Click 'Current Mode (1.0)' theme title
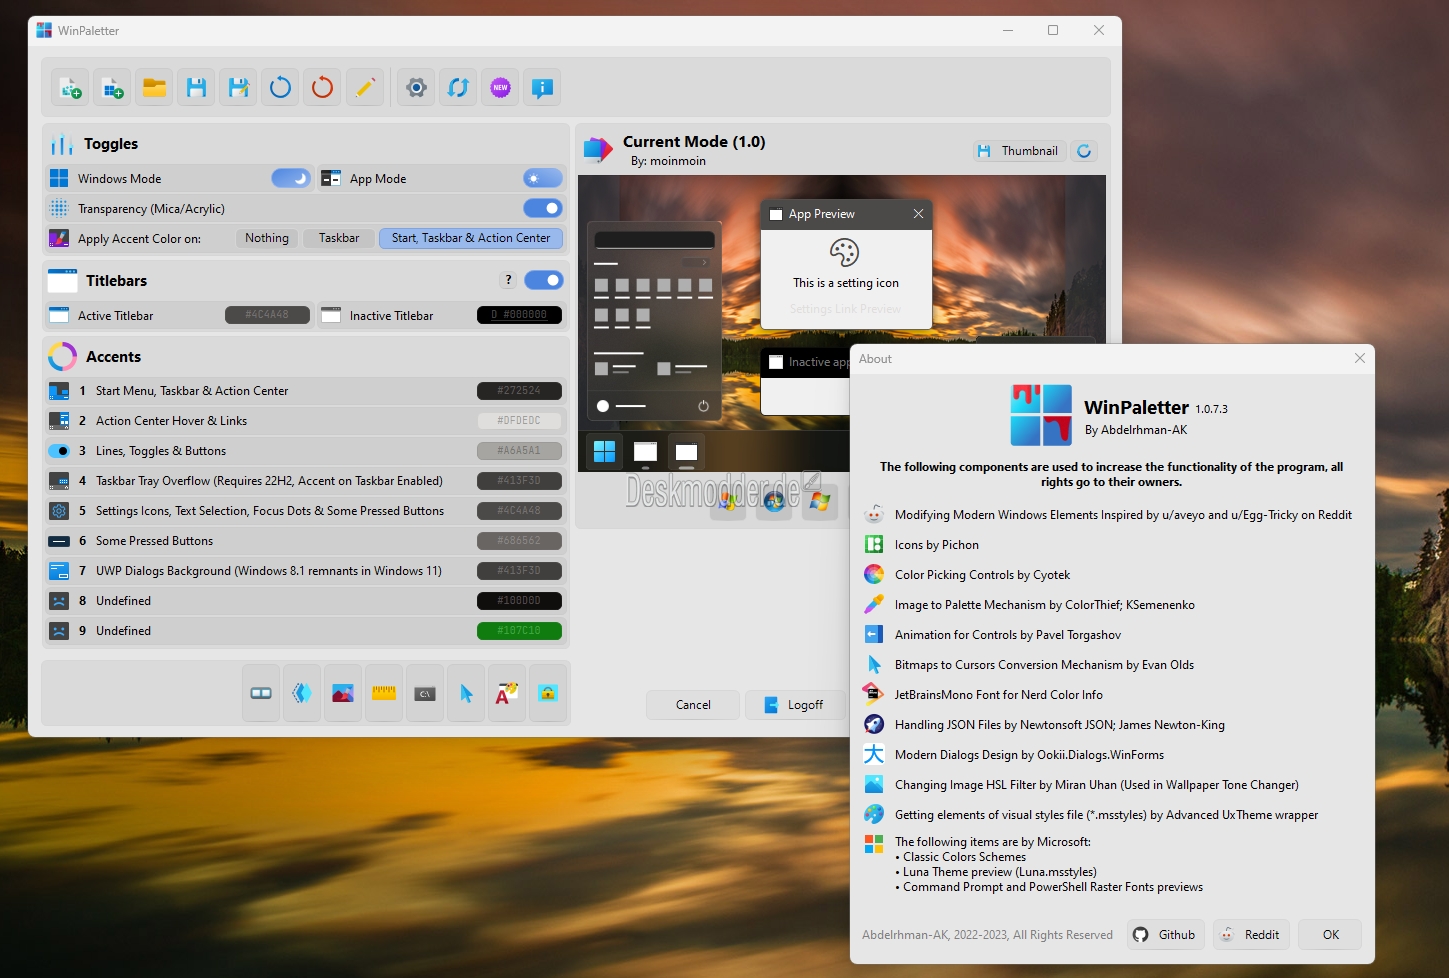1449x978 pixels. (x=694, y=142)
